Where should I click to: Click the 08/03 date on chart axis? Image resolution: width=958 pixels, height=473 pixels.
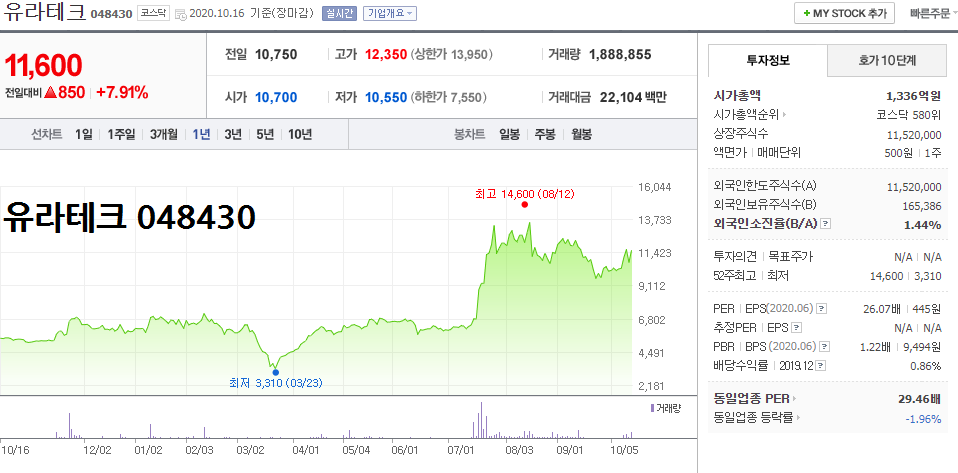(x=519, y=450)
